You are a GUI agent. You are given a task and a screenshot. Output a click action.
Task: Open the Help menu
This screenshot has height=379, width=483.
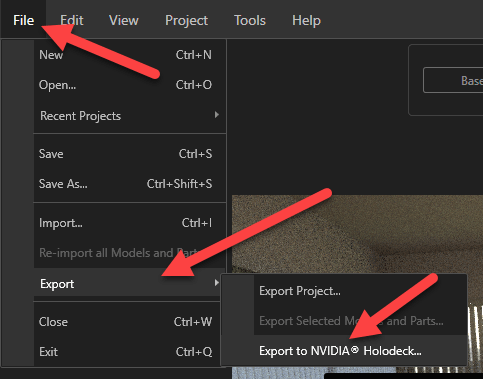point(306,20)
